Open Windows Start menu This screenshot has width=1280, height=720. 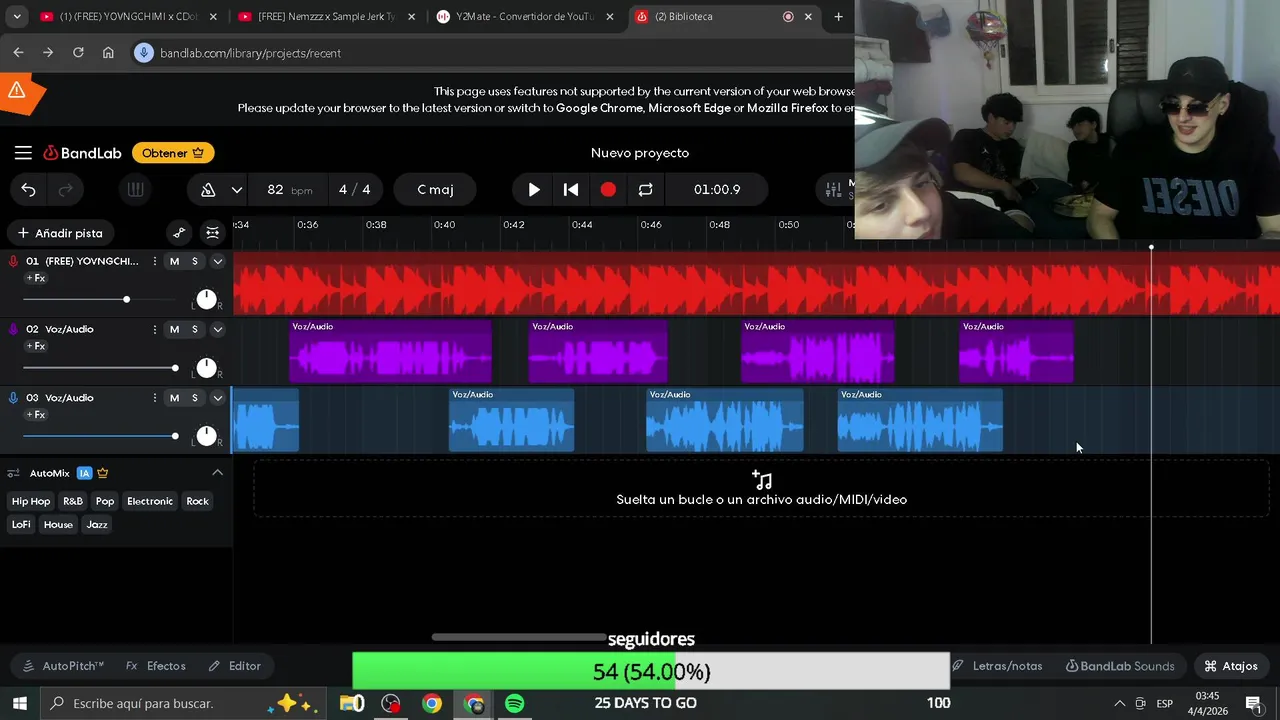click(x=19, y=704)
